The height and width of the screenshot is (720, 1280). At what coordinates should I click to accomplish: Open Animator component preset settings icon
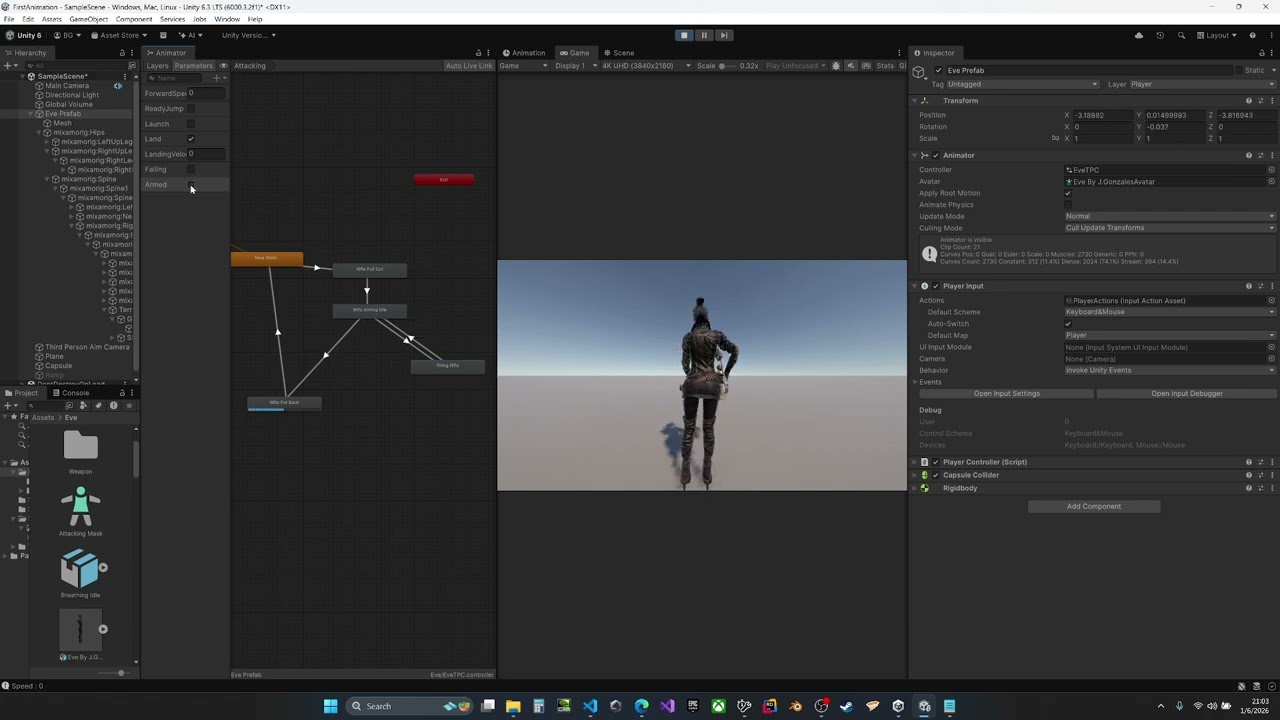coord(1260,155)
